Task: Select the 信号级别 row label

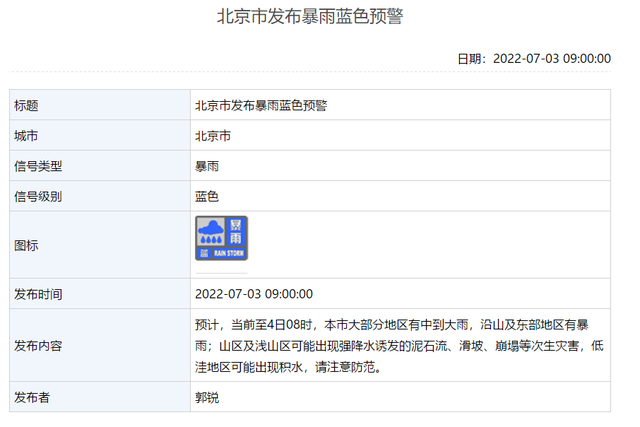Action: click(x=38, y=196)
